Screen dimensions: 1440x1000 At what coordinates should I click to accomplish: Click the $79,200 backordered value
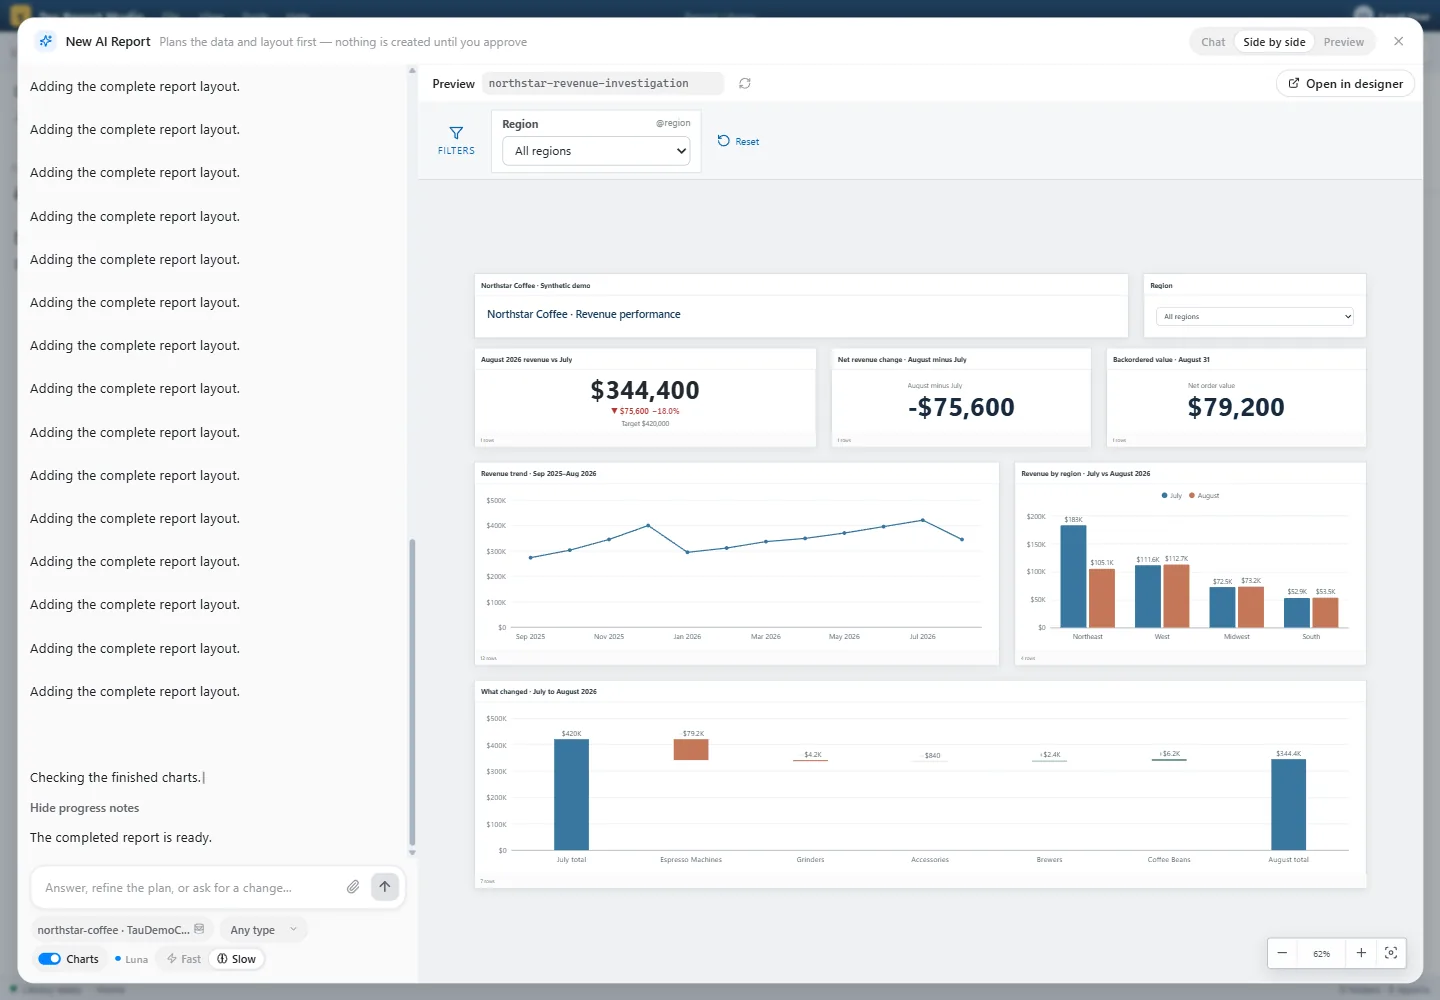(x=1236, y=407)
